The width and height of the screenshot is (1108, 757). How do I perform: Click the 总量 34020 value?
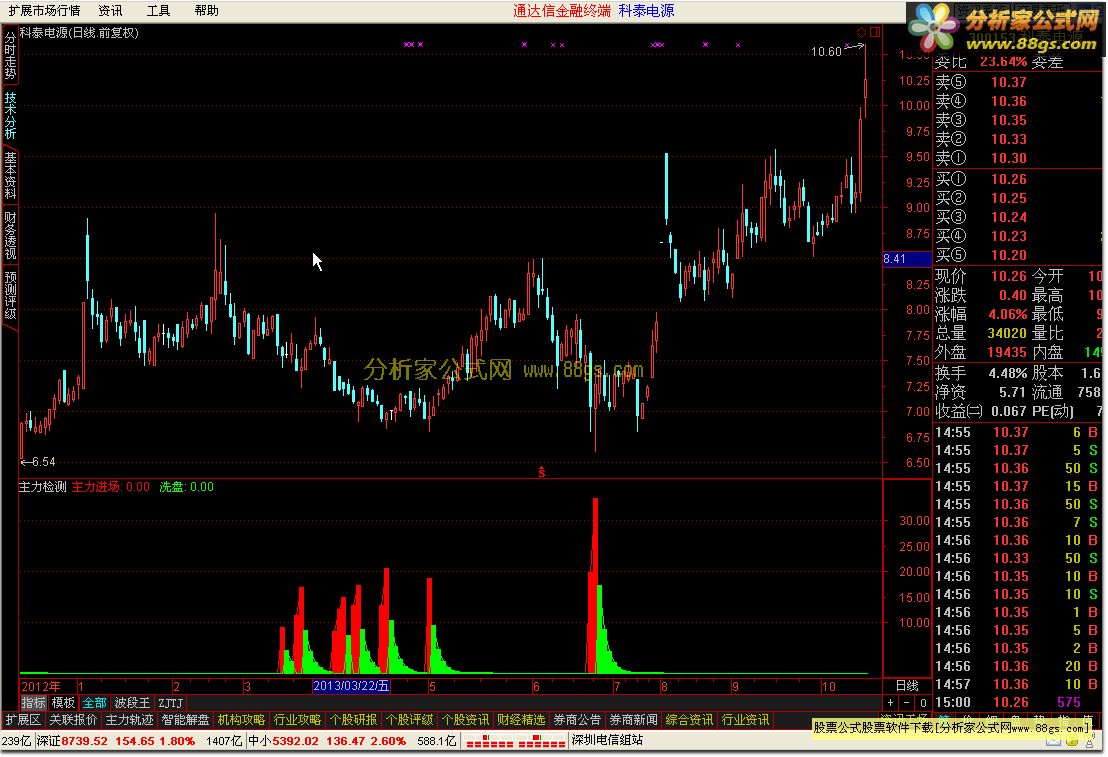pyautogui.click(x=1006, y=333)
